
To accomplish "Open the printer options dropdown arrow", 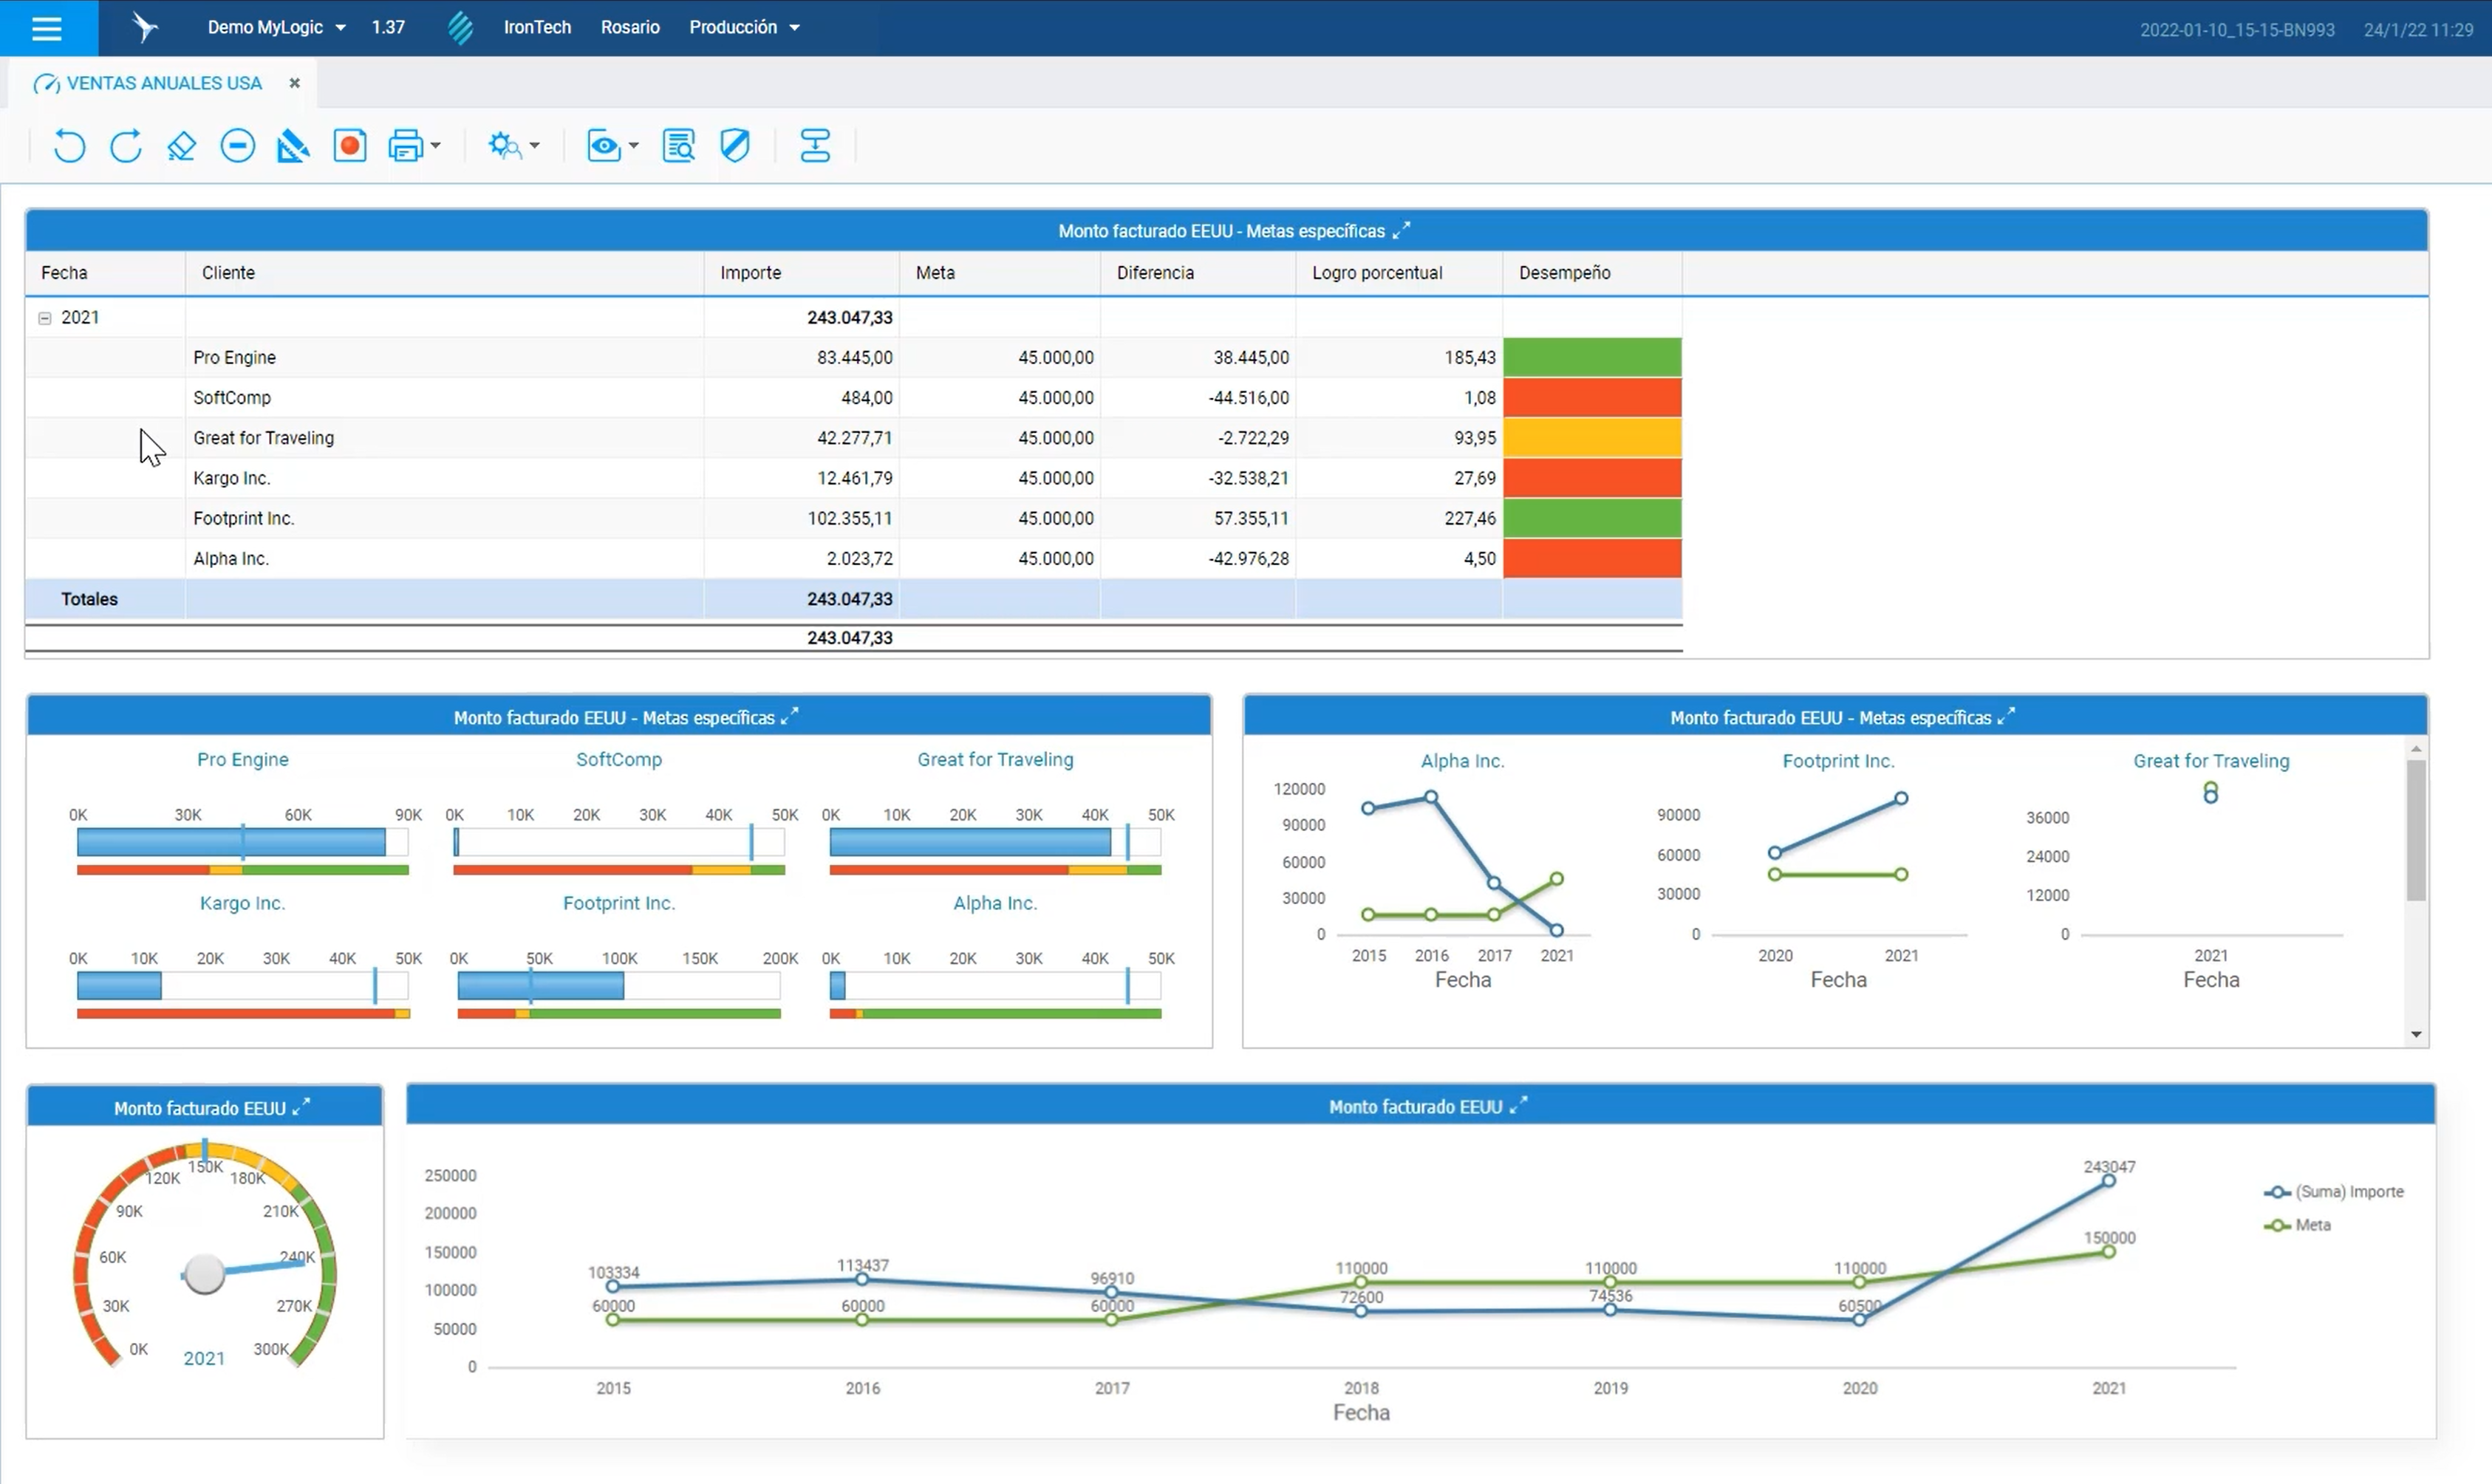I will 435,146.
